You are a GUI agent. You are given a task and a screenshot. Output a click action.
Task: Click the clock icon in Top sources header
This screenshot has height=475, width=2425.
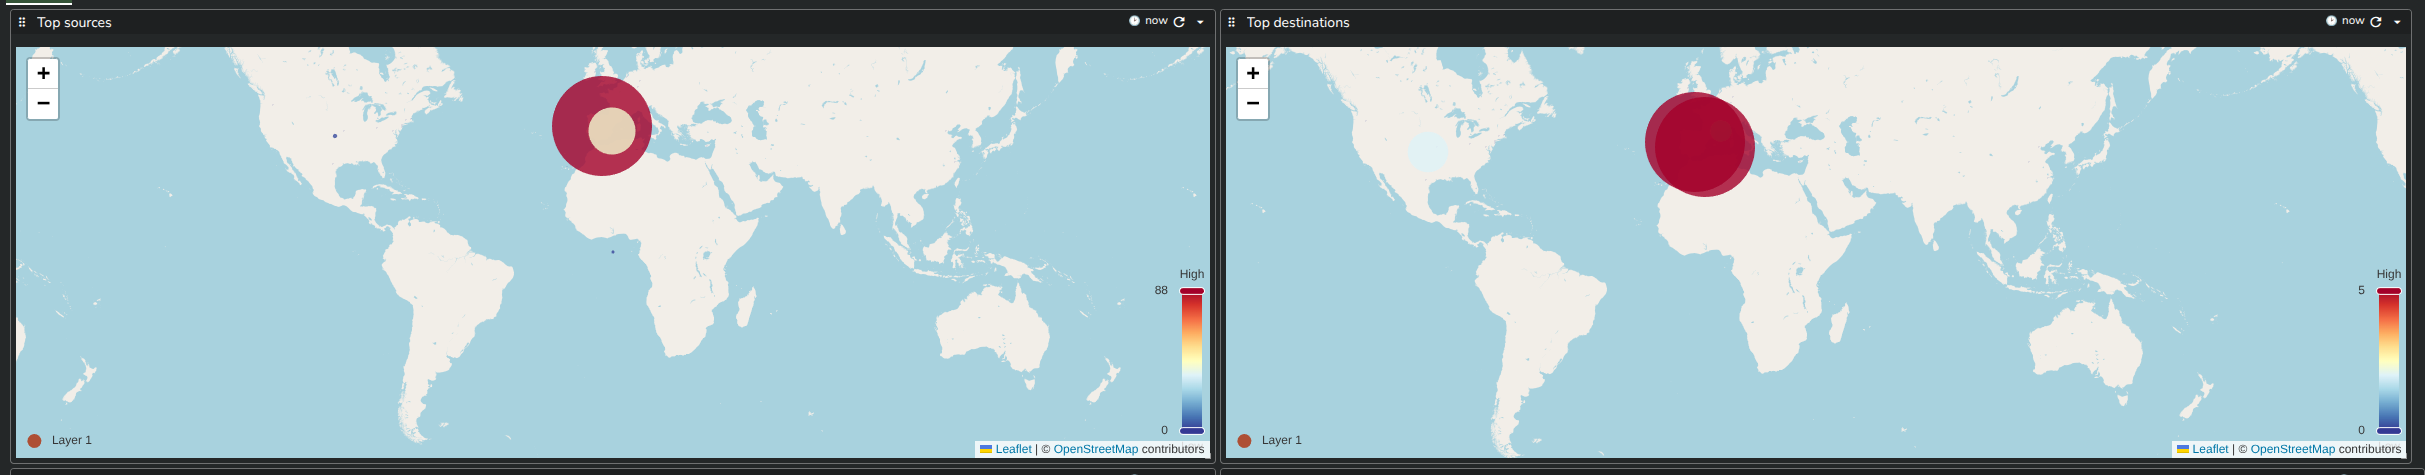pos(1134,21)
